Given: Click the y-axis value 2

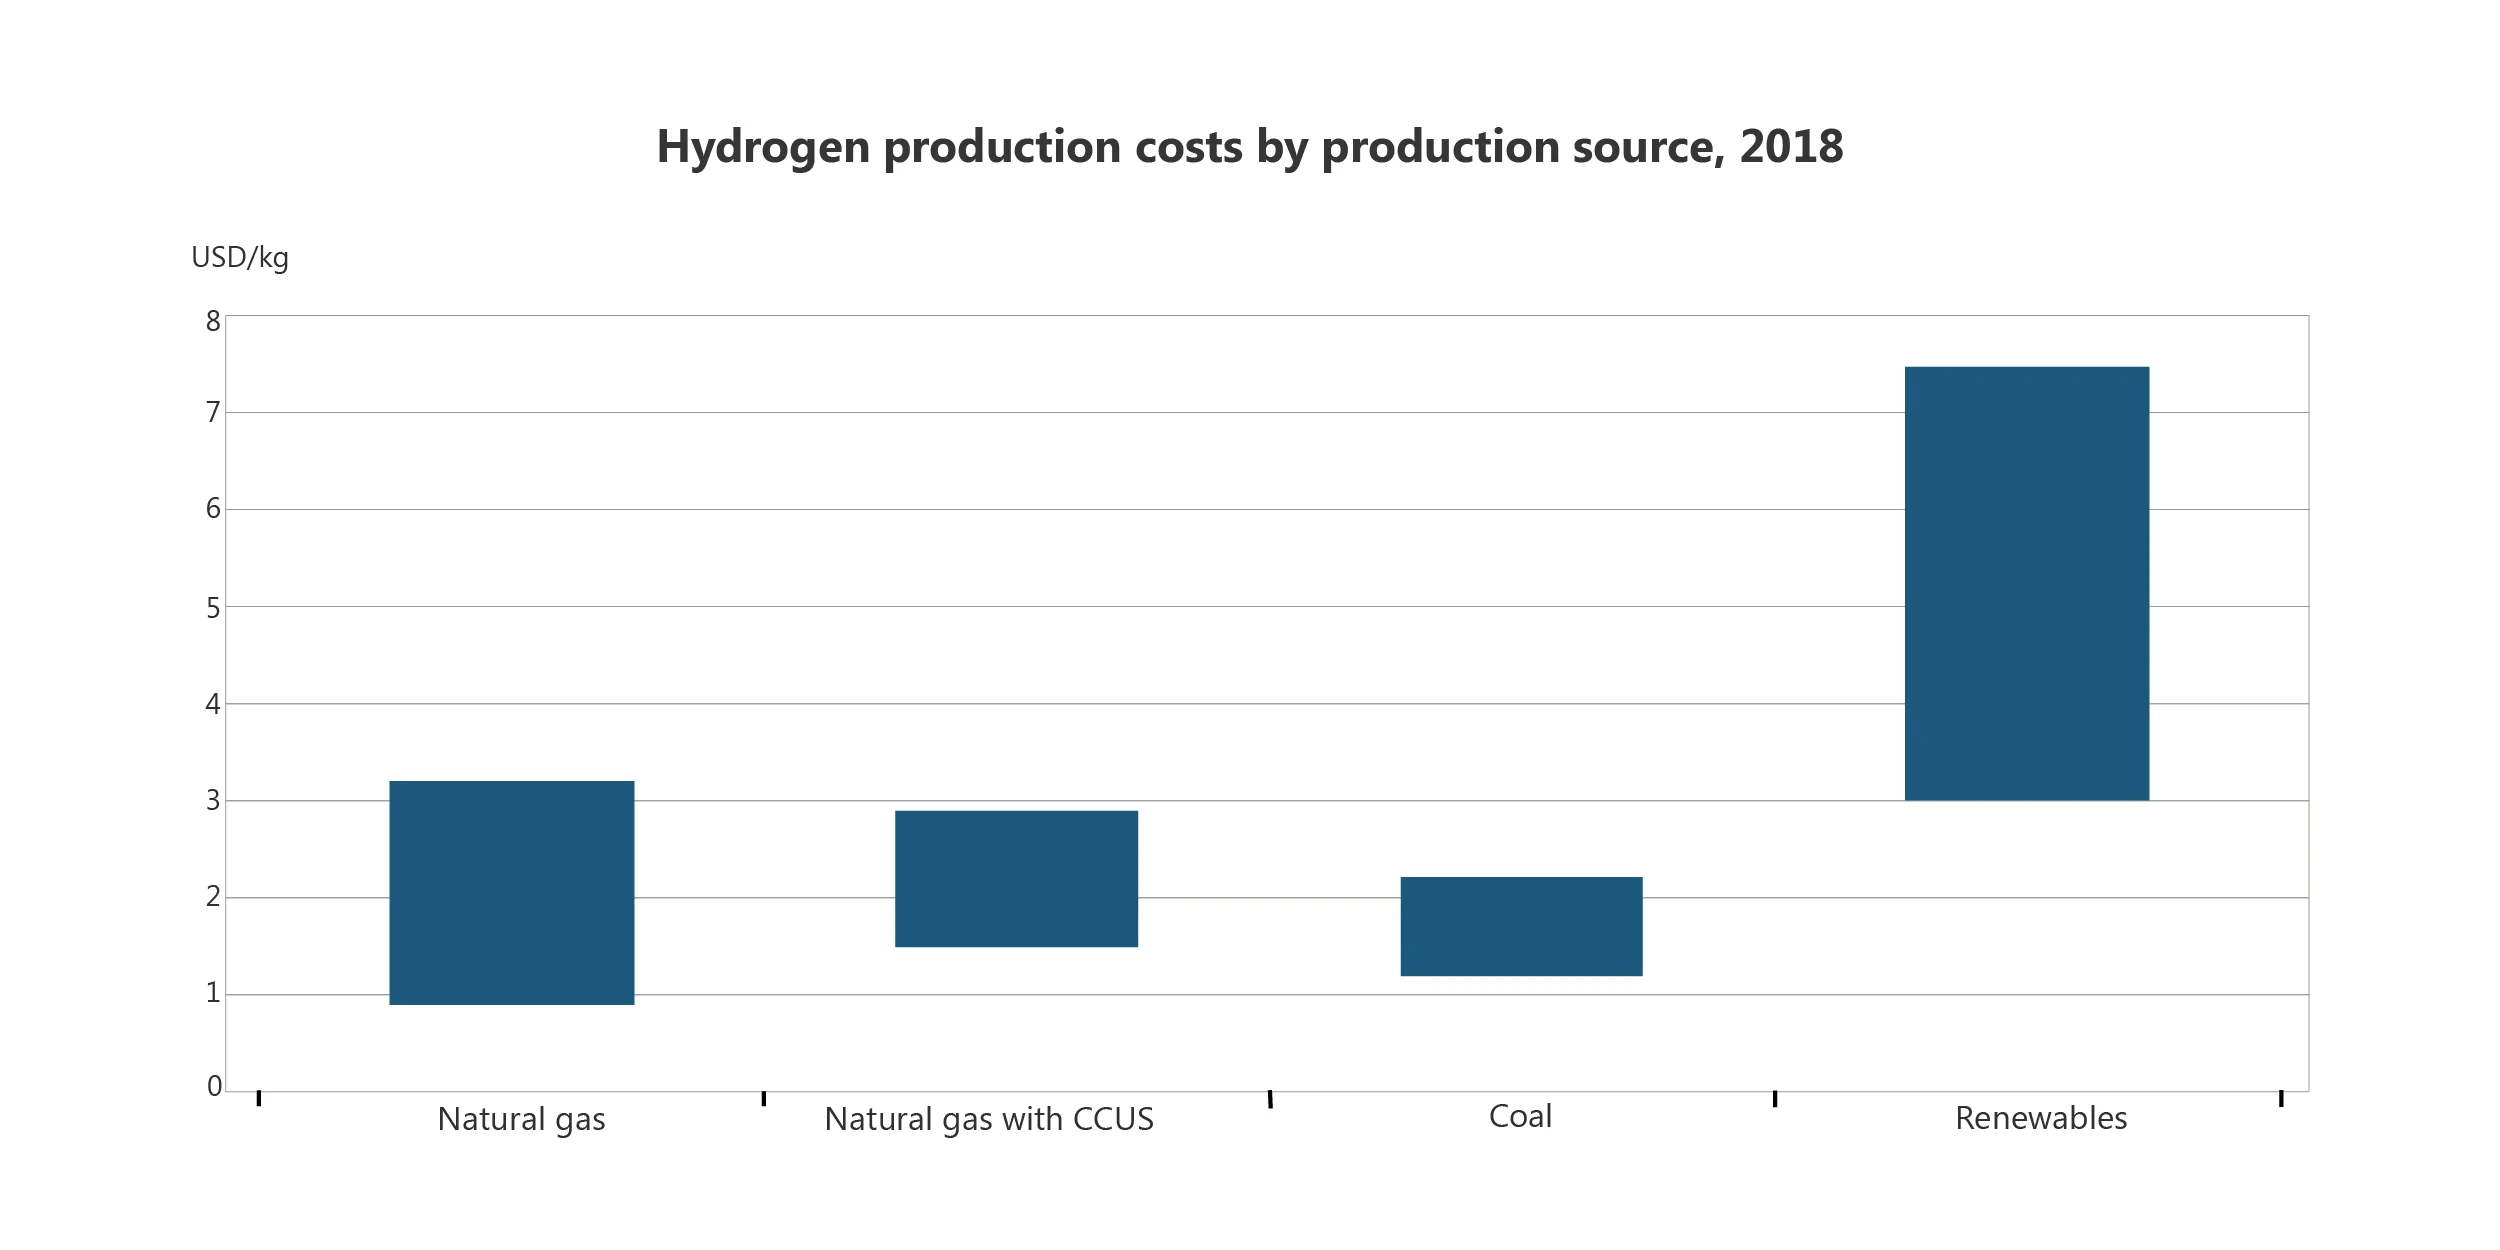Looking at the screenshot, I should pos(213,896).
